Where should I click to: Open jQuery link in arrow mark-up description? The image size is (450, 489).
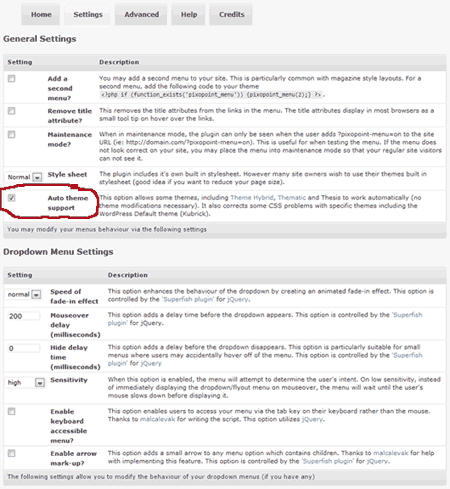pyautogui.click(x=377, y=461)
